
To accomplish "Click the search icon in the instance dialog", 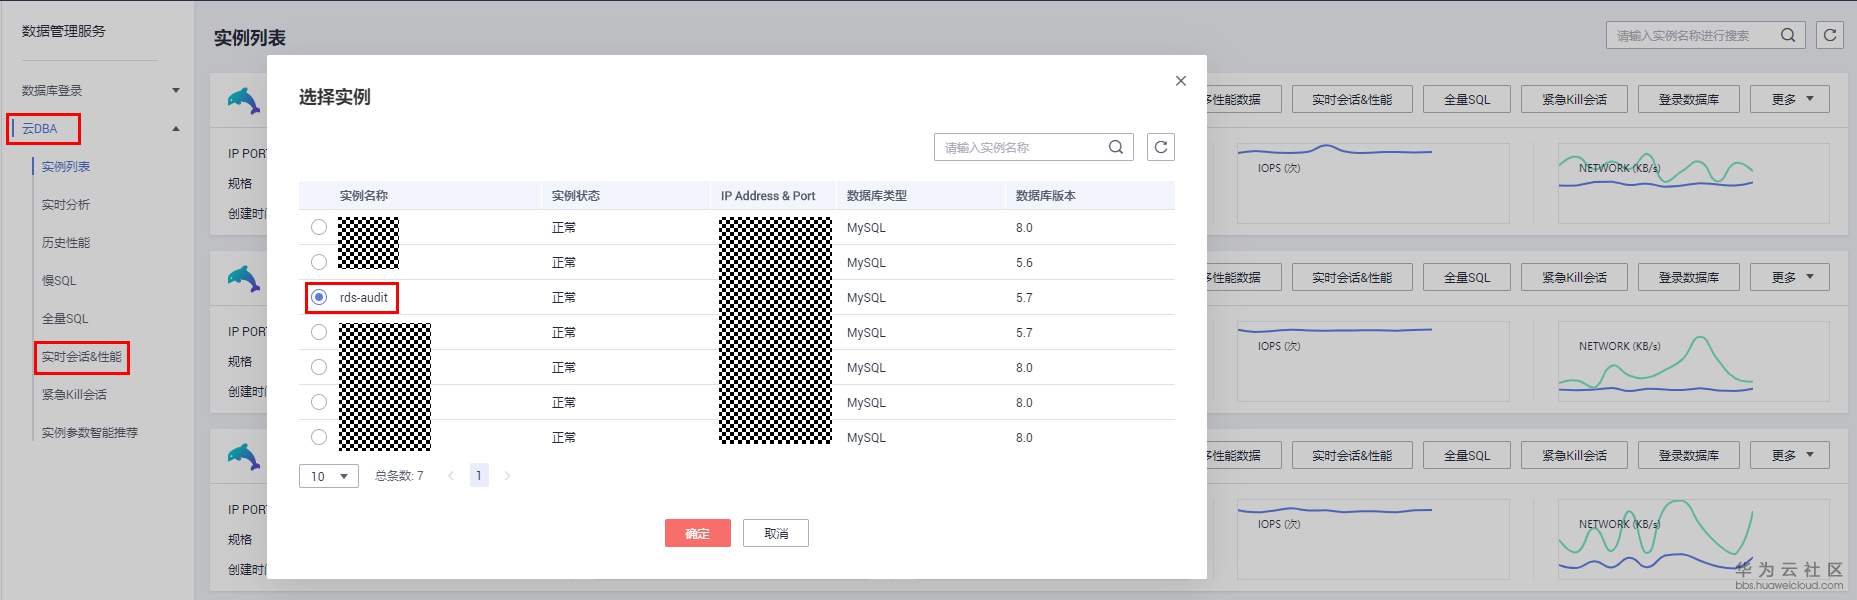I will click(x=1116, y=147).
